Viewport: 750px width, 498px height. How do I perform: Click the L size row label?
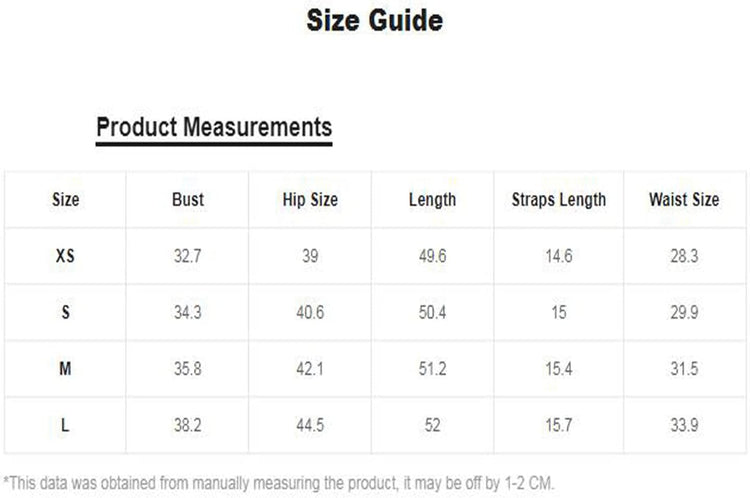(65, 426)
